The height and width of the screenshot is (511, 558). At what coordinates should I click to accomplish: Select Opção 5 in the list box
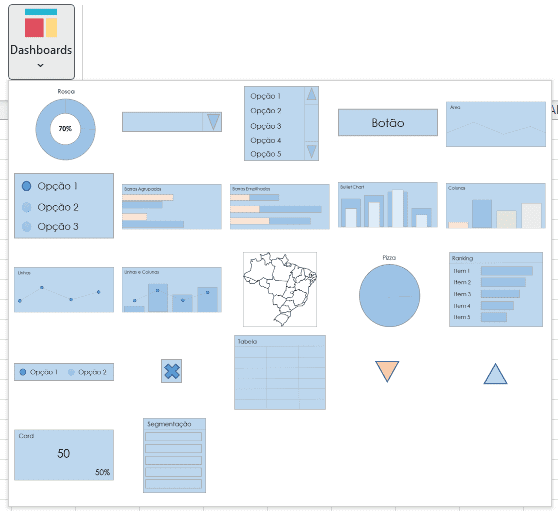266,154
